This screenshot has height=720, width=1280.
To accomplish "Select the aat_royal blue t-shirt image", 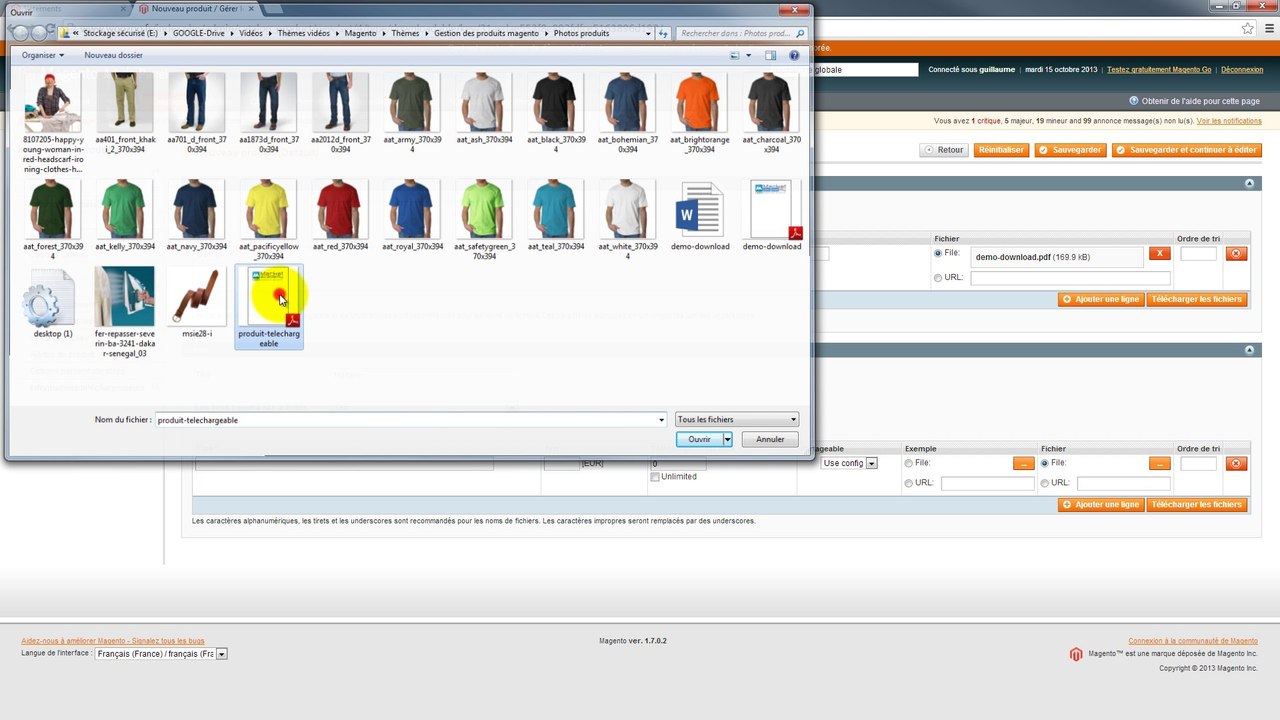I will [x=412, y=215].
